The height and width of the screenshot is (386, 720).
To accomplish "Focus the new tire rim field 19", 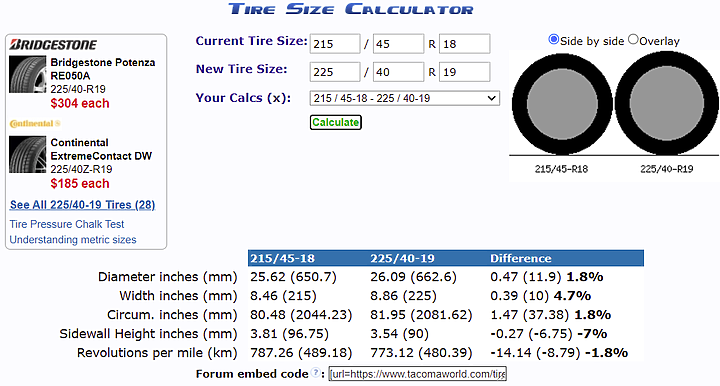I will tap(464, 72).
